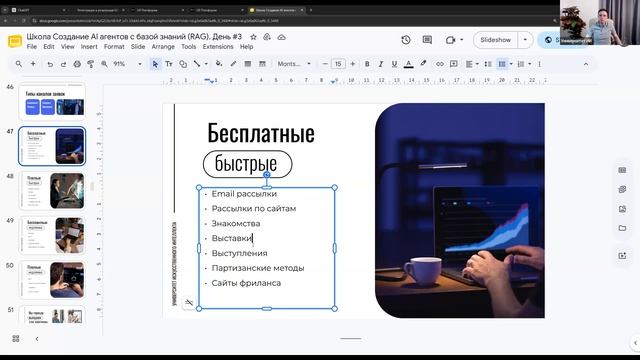Image resolution: width=640 pixels, height=360 pixels.
Task: Check the cloud document status icon
Action: [282, 37]
